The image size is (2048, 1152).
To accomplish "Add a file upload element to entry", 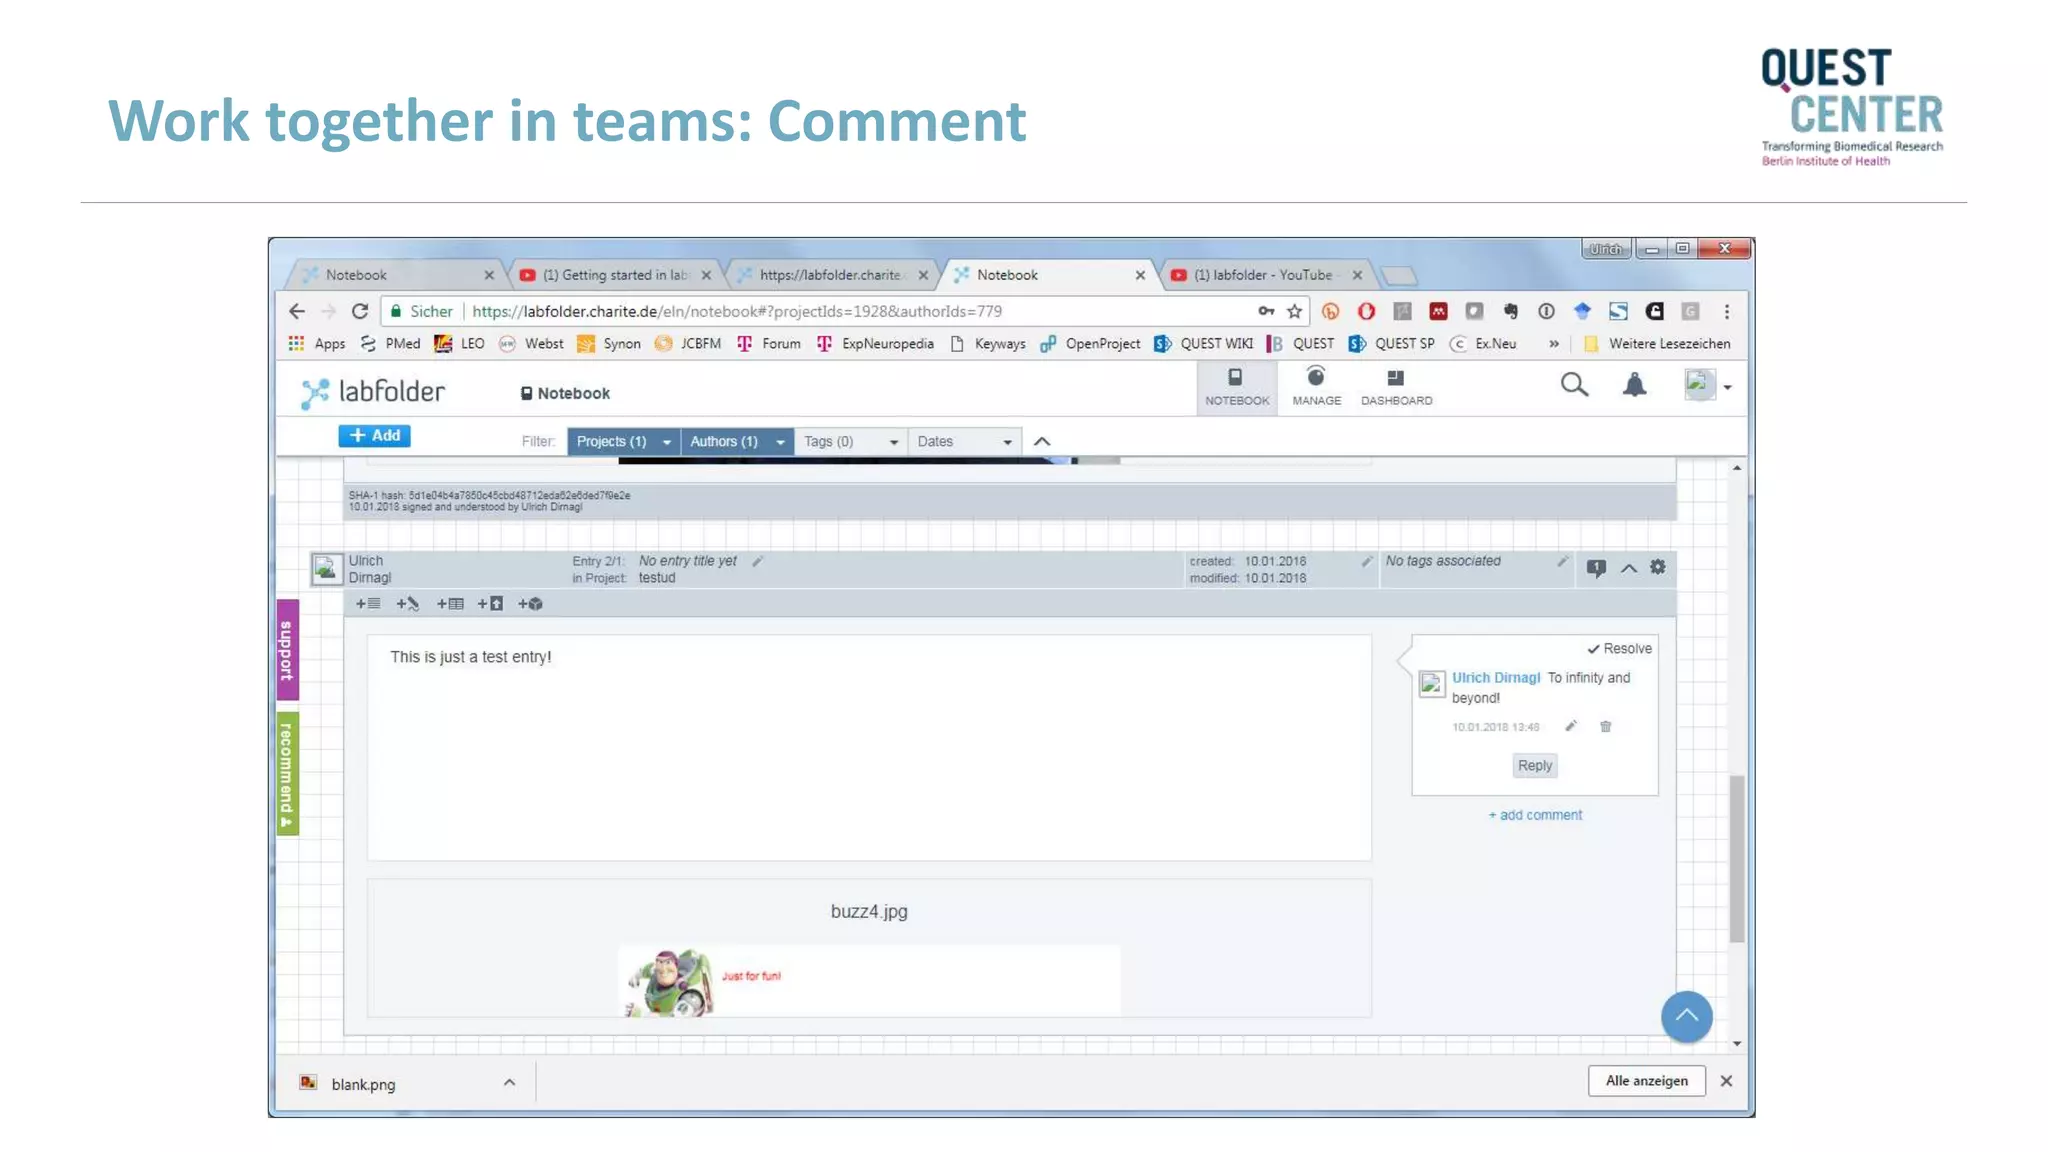I will tap(490, 604).
